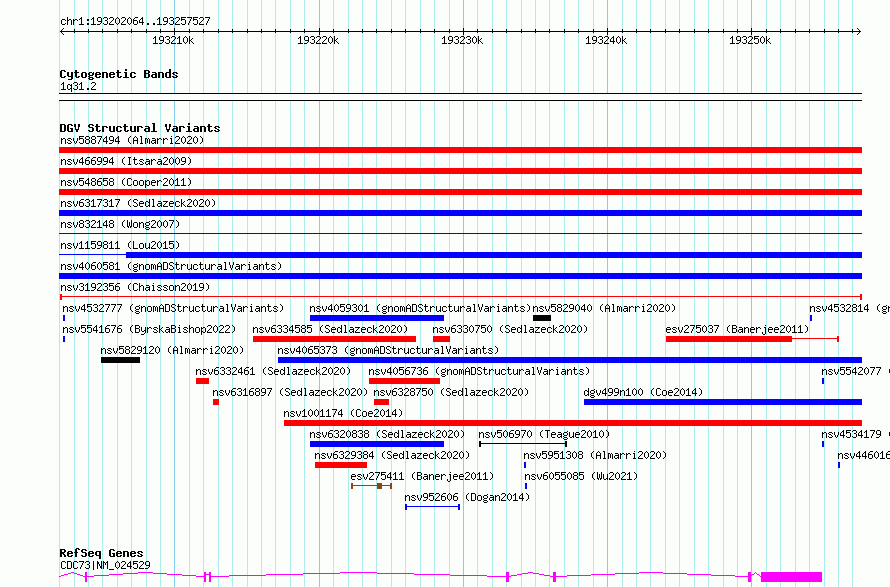
Task: Open nsv6330750 (Sedlazeck2020) label
Action: (x=510, y=329)
